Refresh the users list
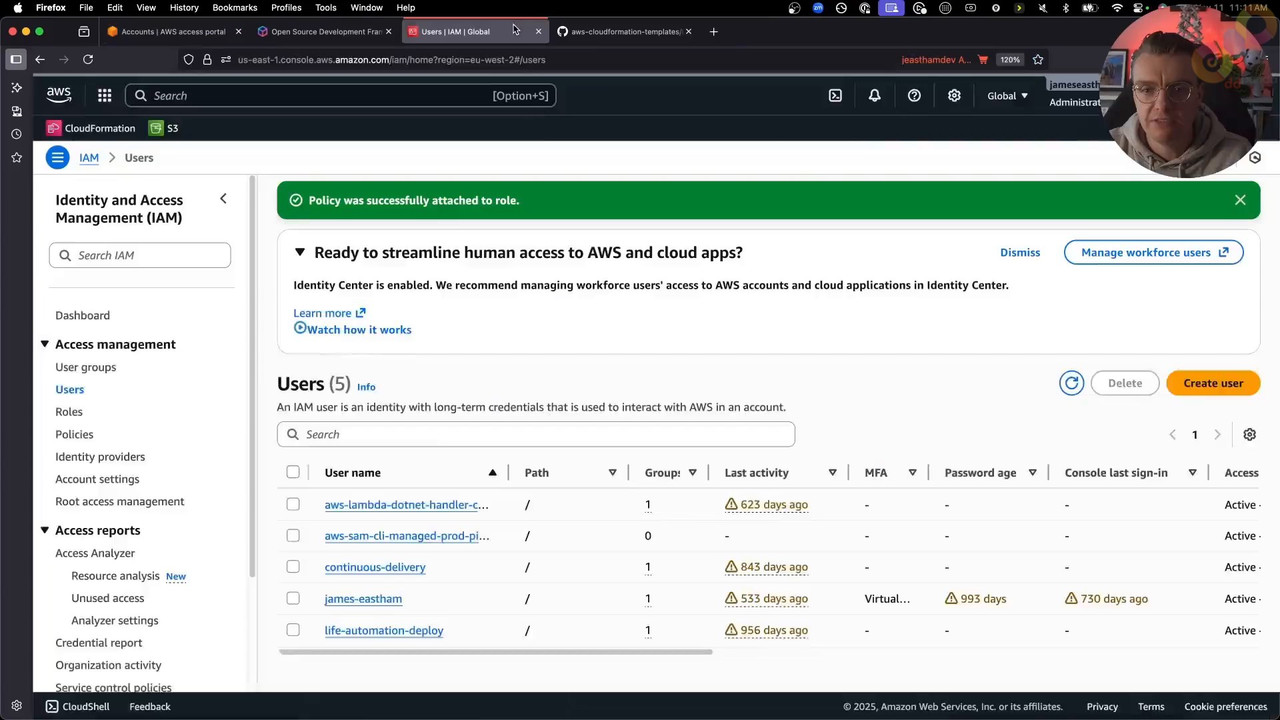 click(1071, 383)
